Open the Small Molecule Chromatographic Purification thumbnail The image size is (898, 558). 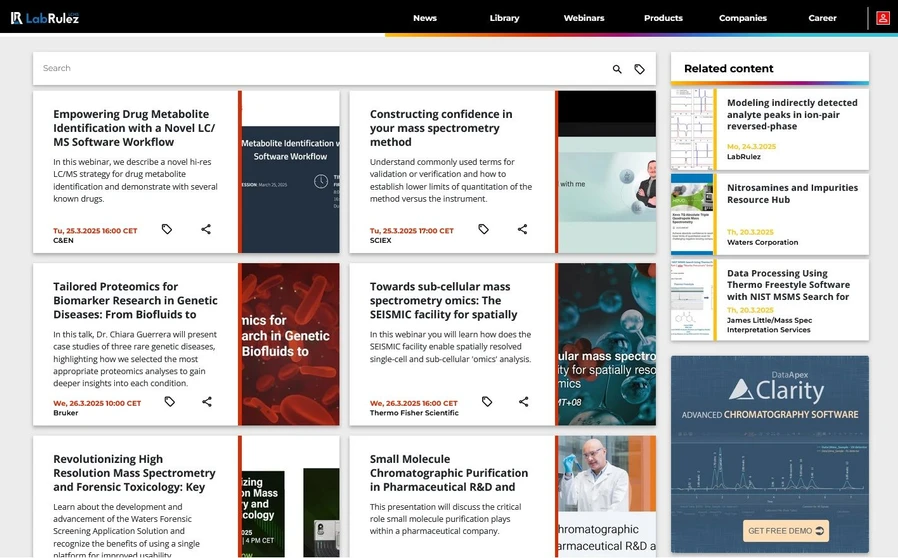[606, 495]
